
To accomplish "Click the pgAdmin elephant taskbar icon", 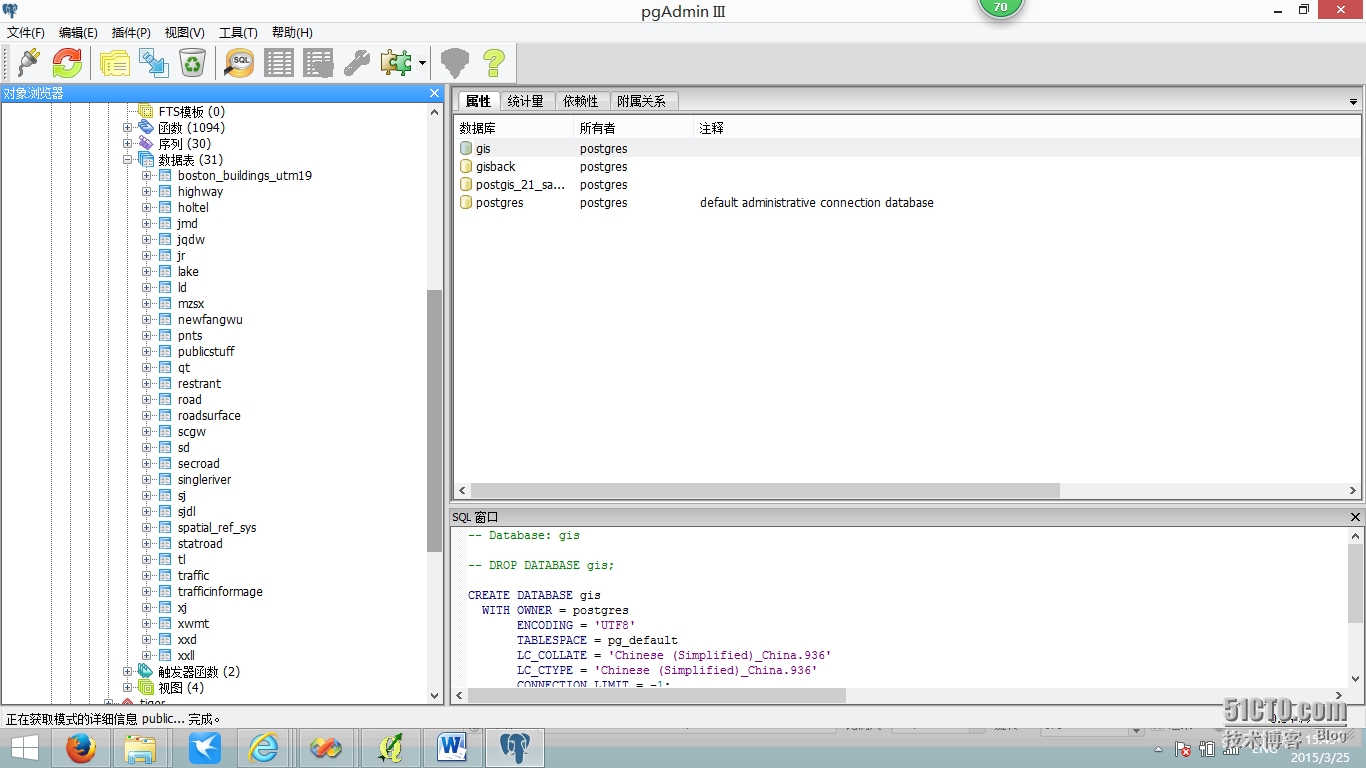I will tap(515, 748).
